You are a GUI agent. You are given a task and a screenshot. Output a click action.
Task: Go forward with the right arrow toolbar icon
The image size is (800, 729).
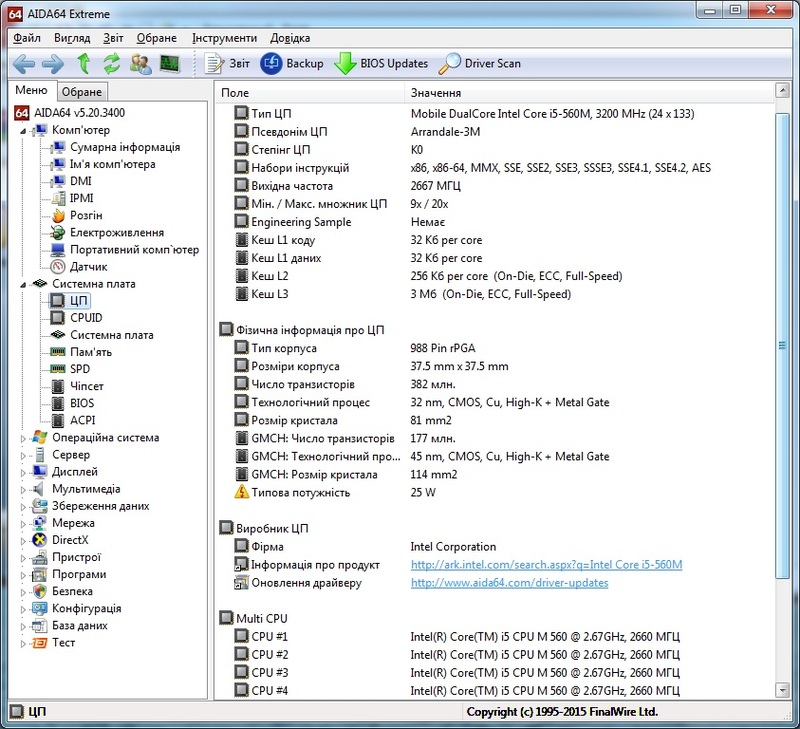(53, 64)
